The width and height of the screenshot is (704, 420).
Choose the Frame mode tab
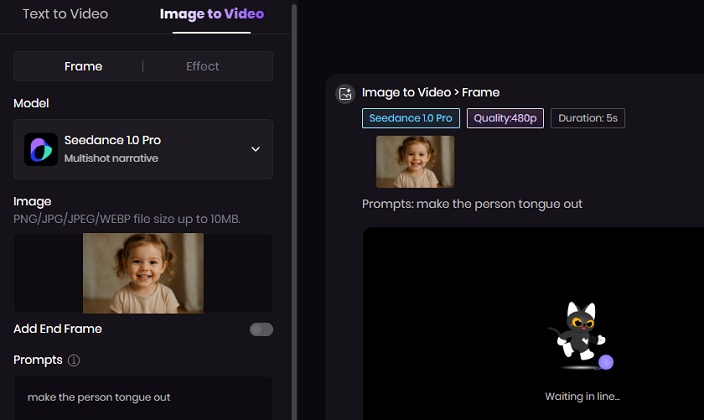coord(83,66)
